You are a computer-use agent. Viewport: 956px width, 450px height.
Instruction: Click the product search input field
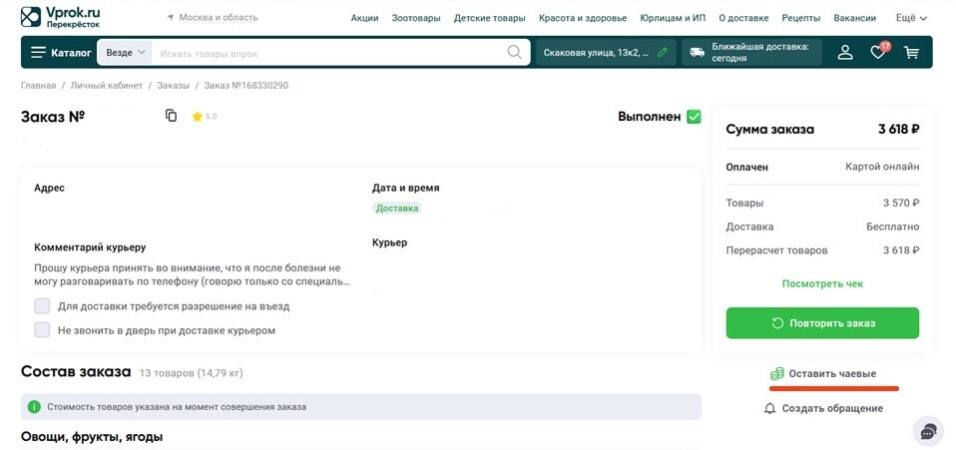click(330, 52)
